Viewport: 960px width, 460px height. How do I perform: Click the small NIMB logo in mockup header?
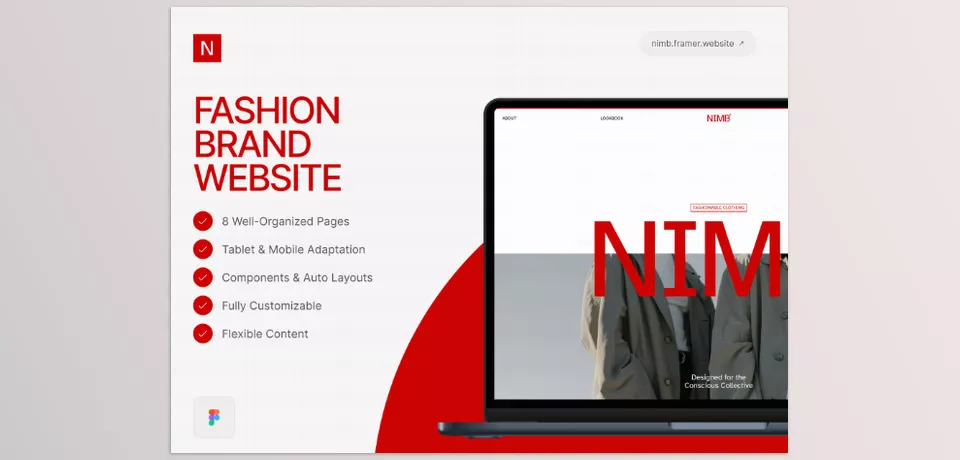pos(719,118)
